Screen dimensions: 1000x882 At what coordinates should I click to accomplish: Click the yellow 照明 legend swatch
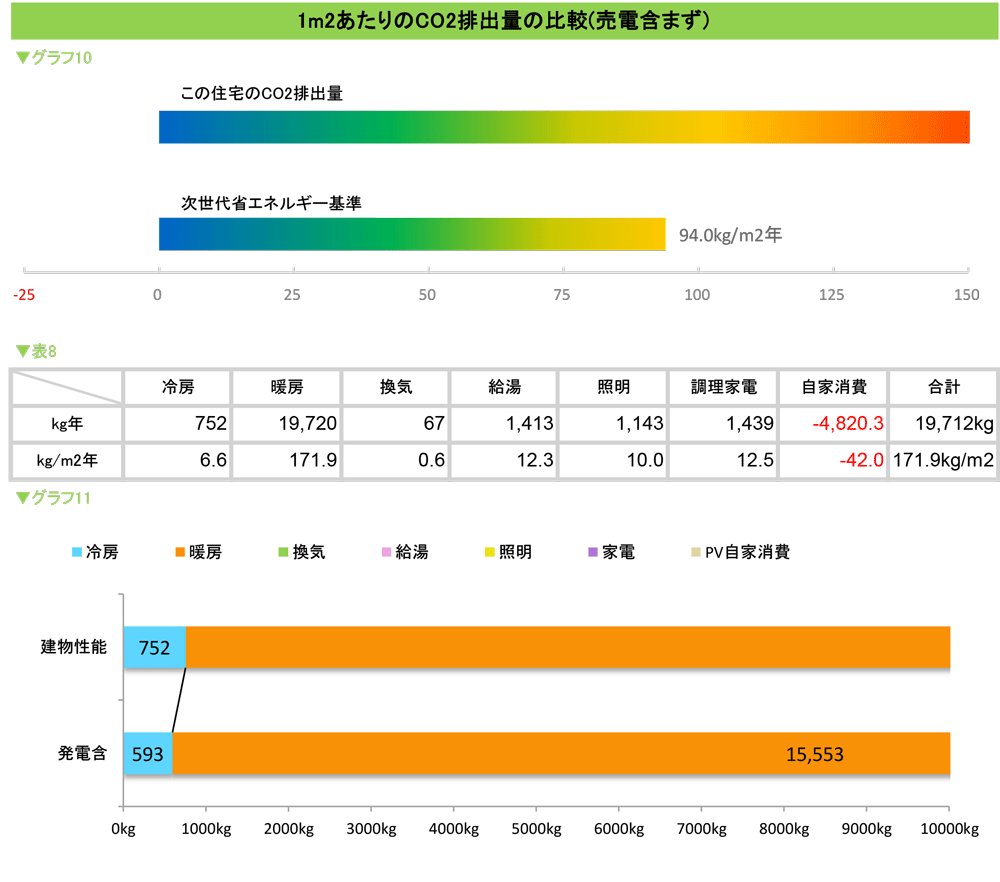click(x=490, y=552)
